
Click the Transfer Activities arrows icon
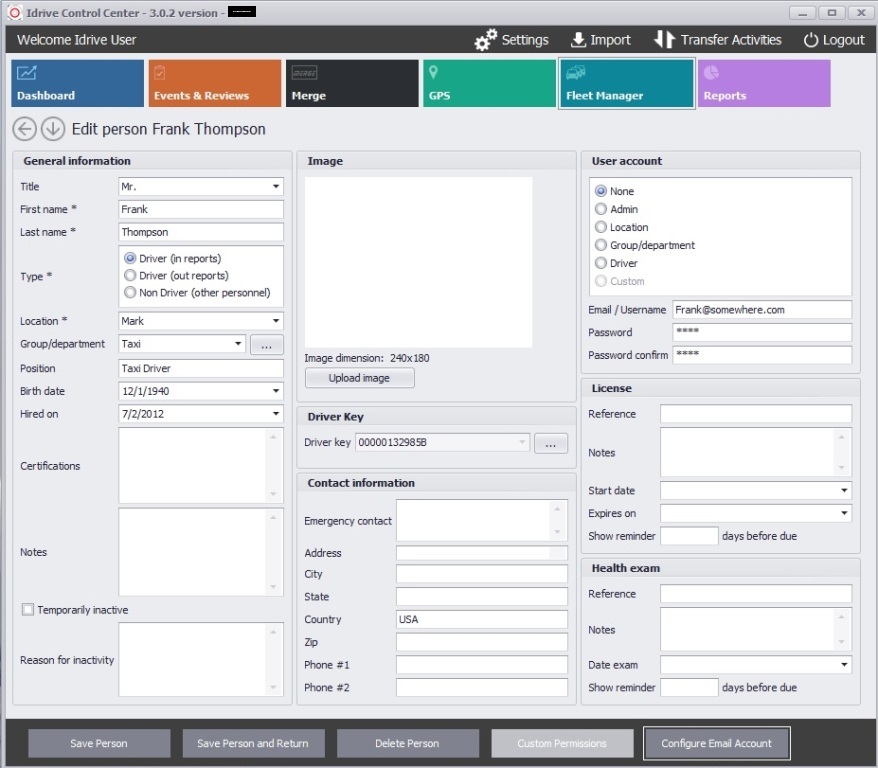click(x=664, y=40)
